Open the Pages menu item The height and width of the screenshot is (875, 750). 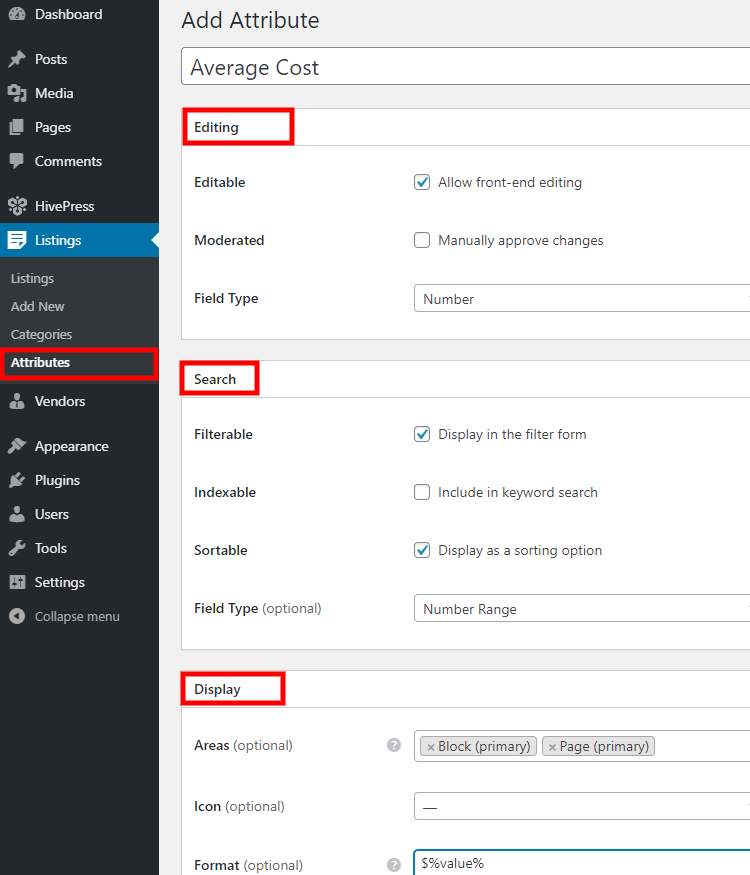click(x=79, y=127)
